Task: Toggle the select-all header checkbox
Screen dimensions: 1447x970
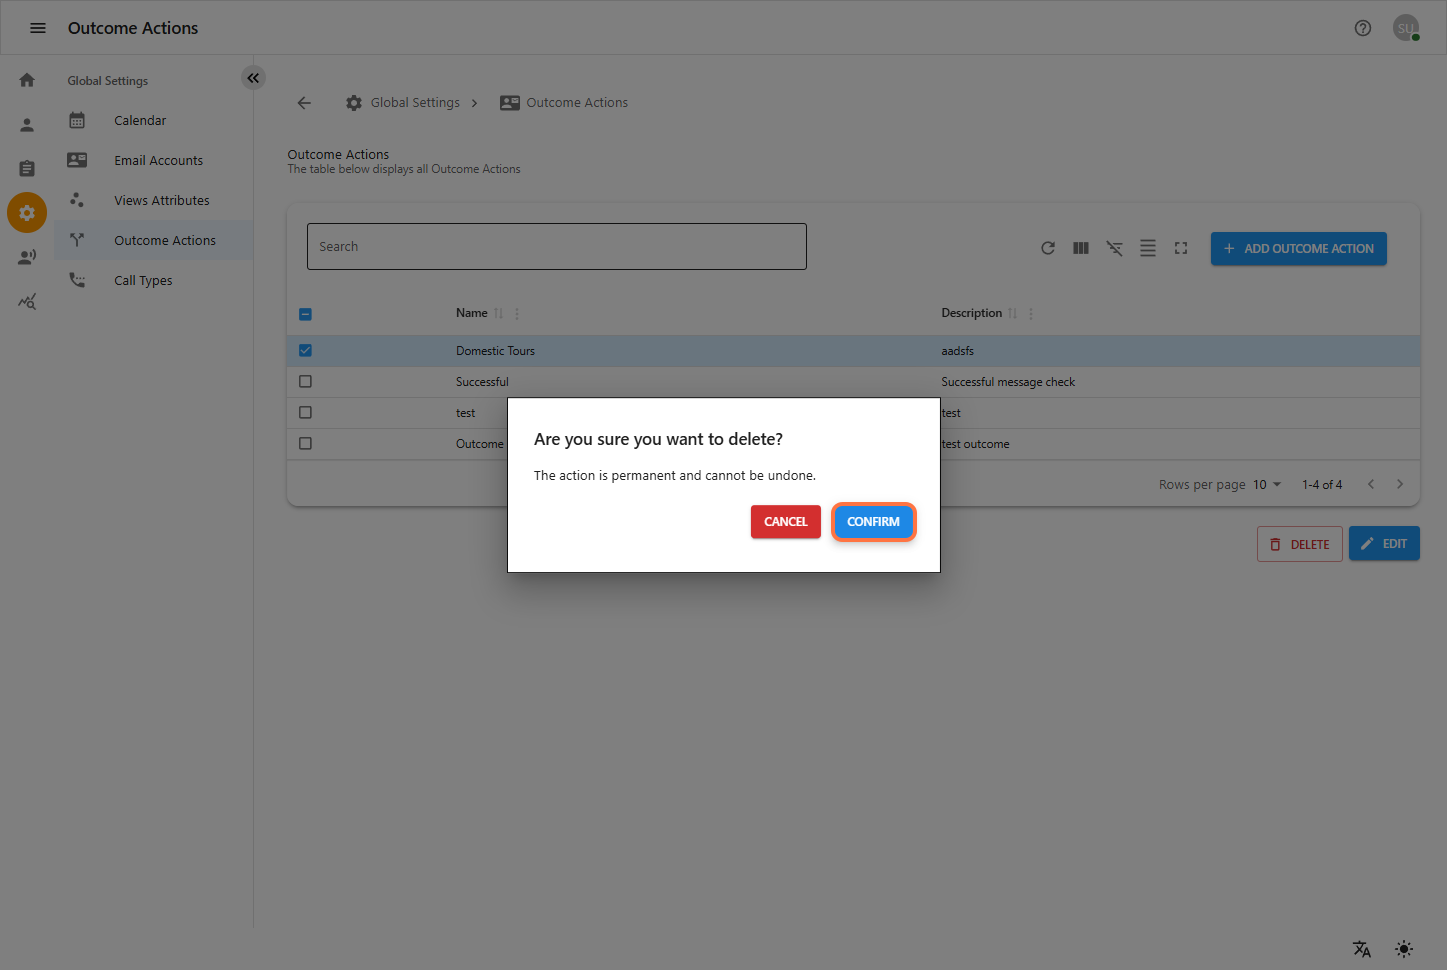Action: pos(305,314)
